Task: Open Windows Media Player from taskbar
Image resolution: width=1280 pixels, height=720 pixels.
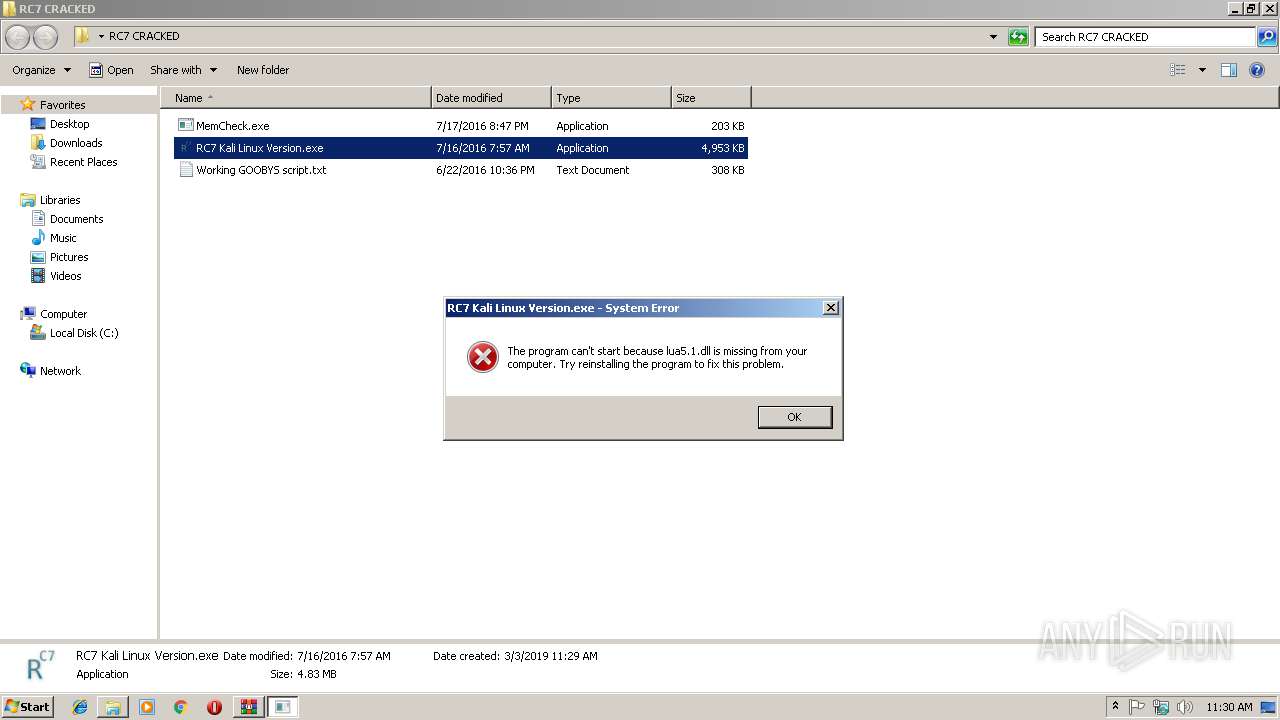Action: tap(147, 707)
